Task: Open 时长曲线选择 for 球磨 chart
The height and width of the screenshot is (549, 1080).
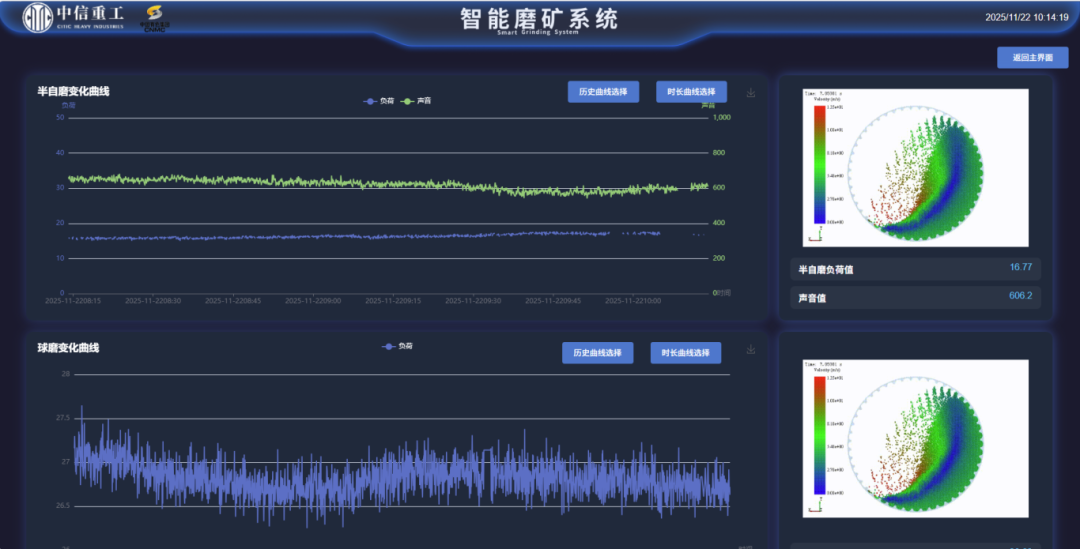Action: (685, 353)
